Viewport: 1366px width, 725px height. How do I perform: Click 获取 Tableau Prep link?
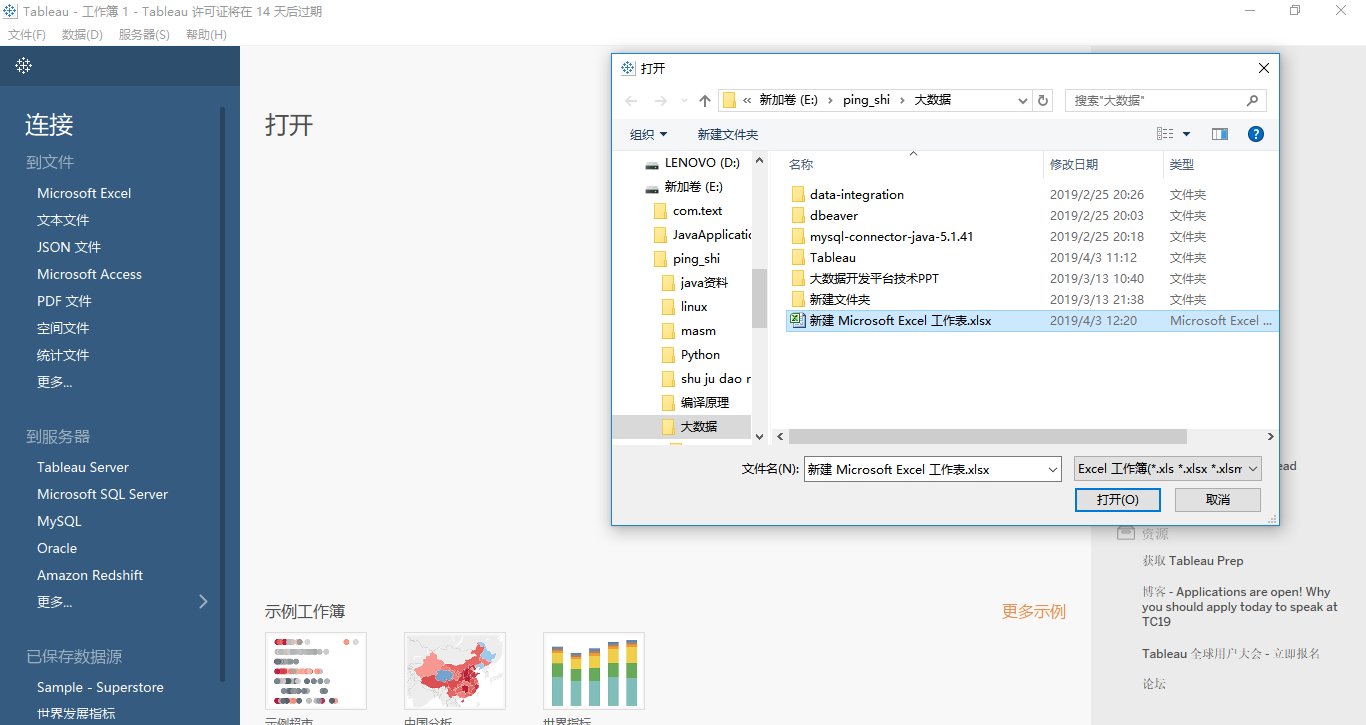pyautogui.click(x=1193, y=561)
